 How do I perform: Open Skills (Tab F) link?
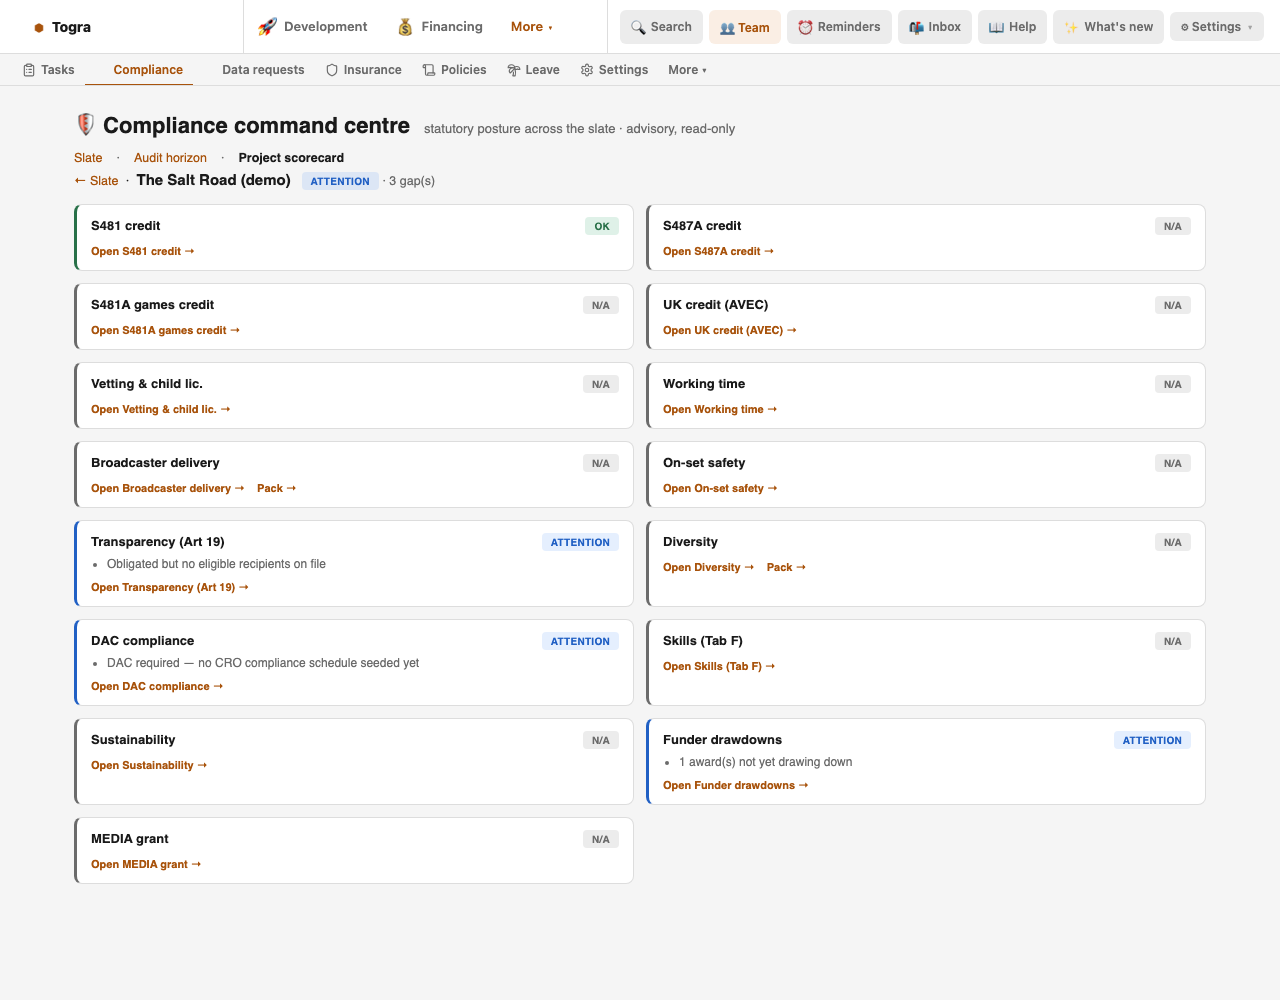[719, 667]
